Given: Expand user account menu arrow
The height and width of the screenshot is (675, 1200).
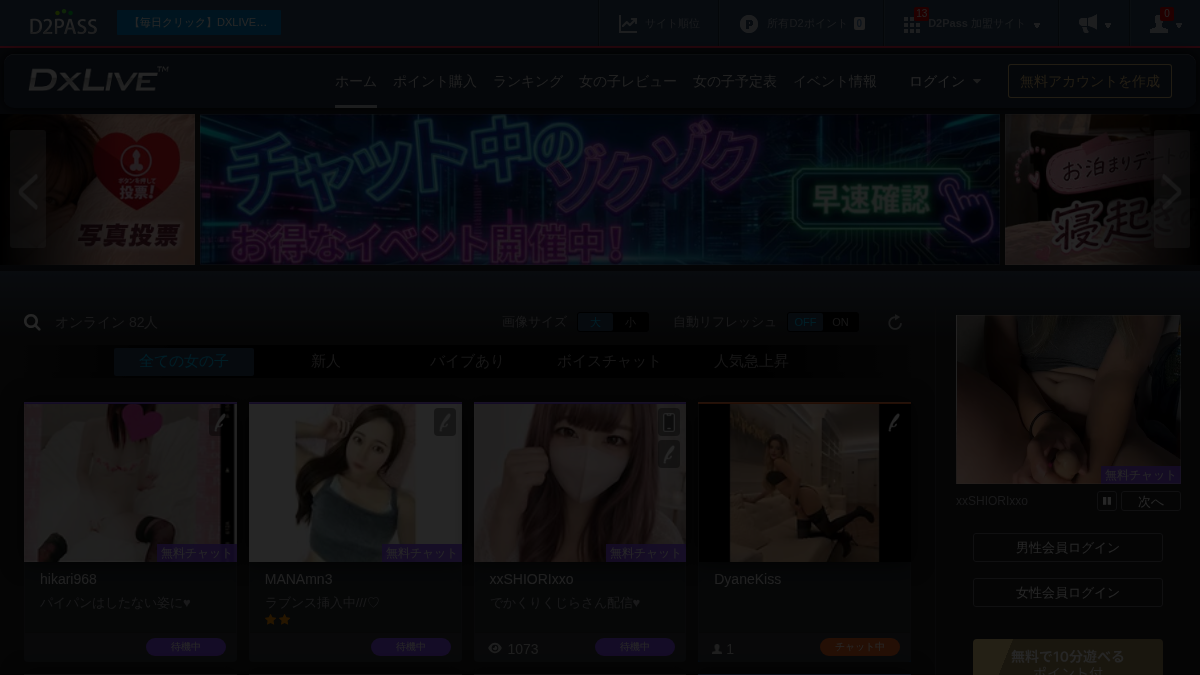Looking at the screenshot, I should 1179,25.
